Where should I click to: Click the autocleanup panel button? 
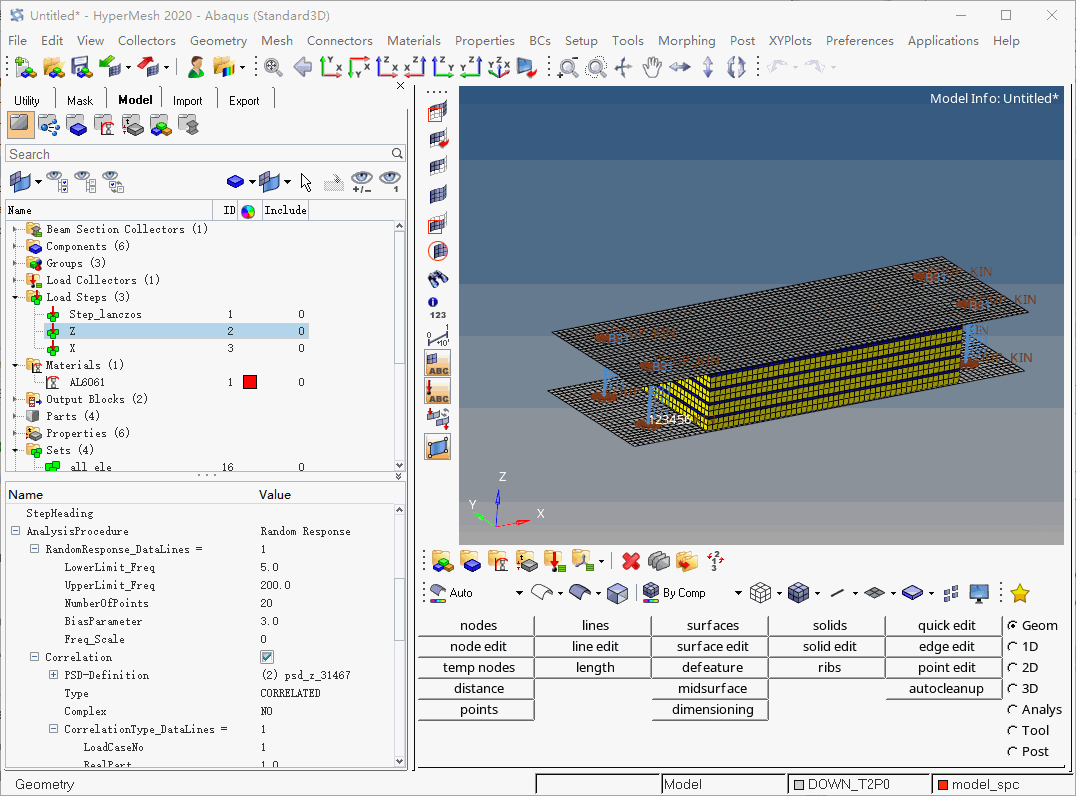click(x=946, y=688)
